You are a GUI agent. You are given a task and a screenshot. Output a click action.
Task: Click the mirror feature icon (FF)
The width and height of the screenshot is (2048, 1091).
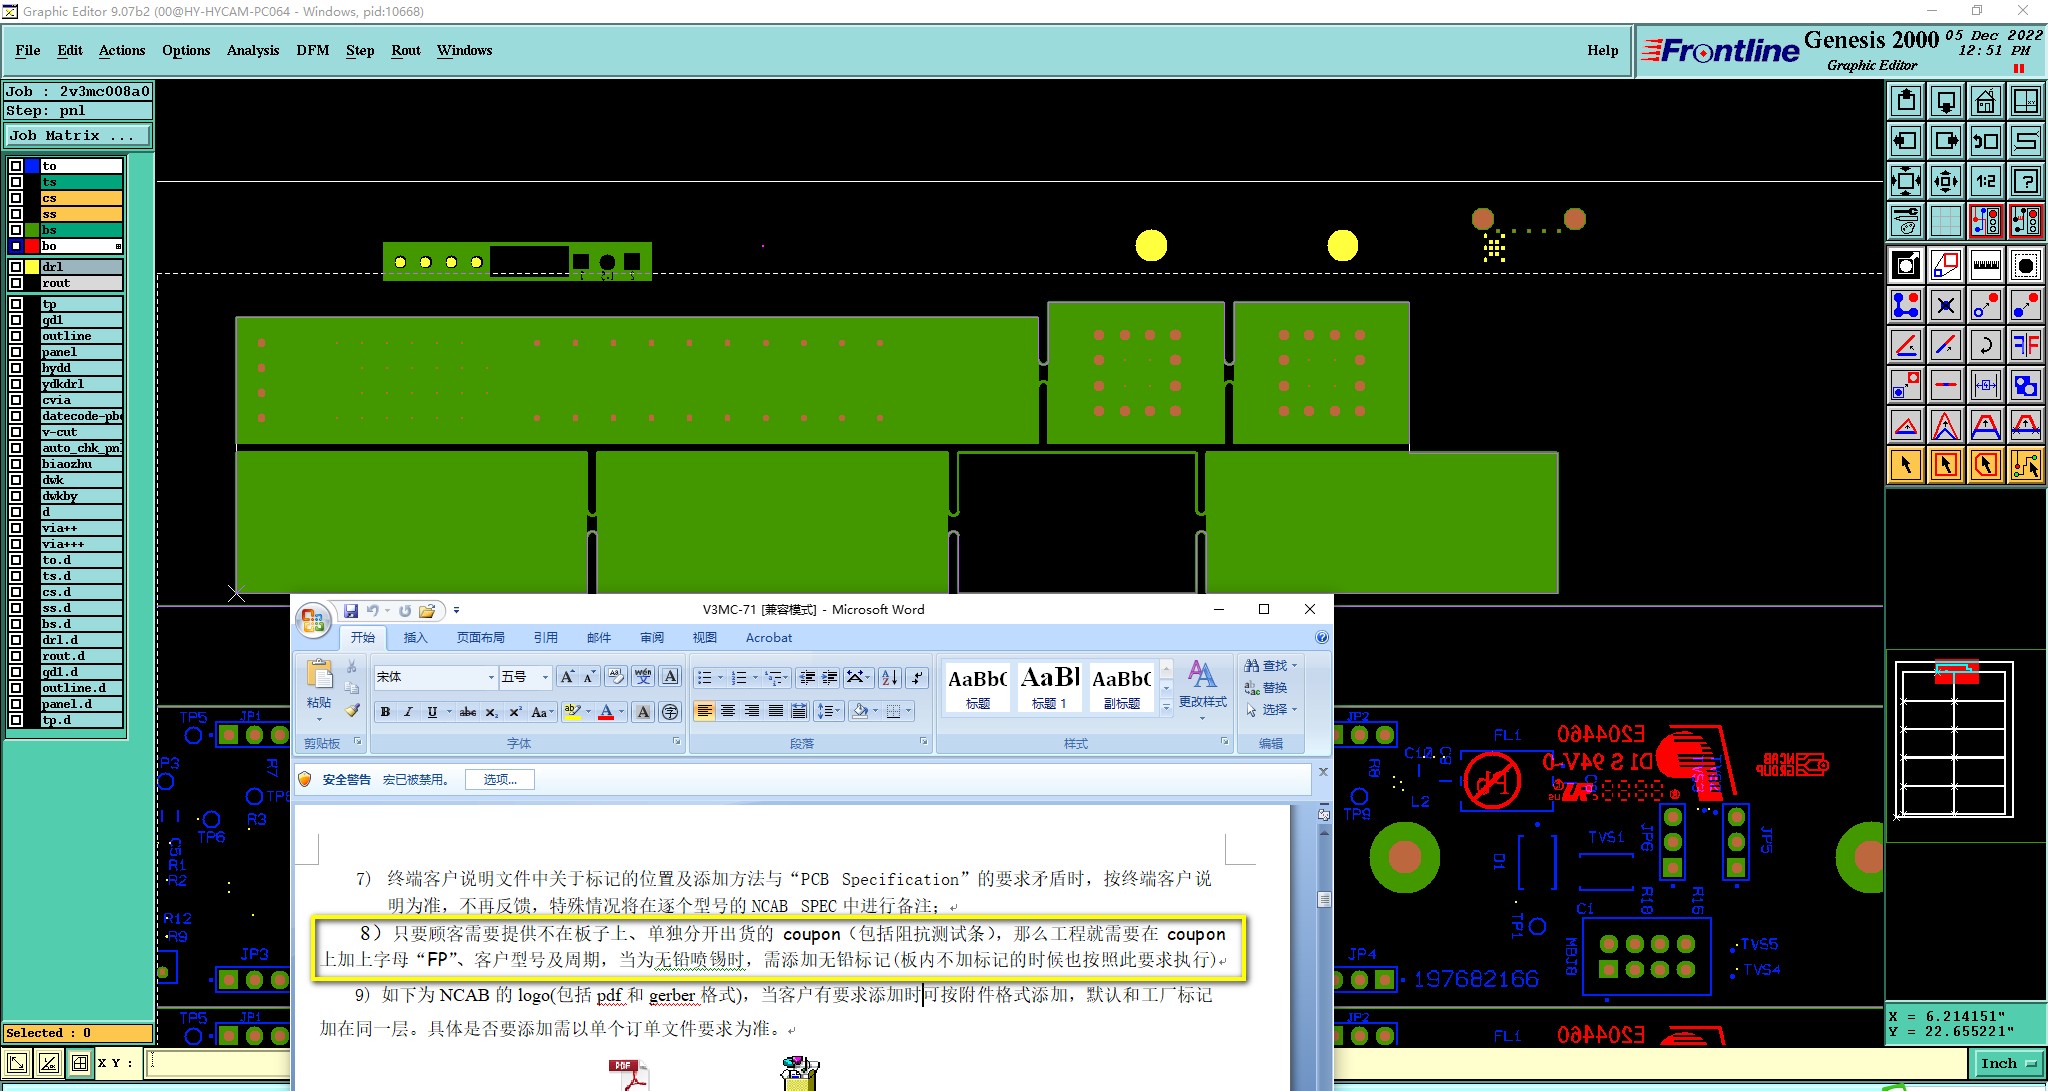click(2025, 345)
